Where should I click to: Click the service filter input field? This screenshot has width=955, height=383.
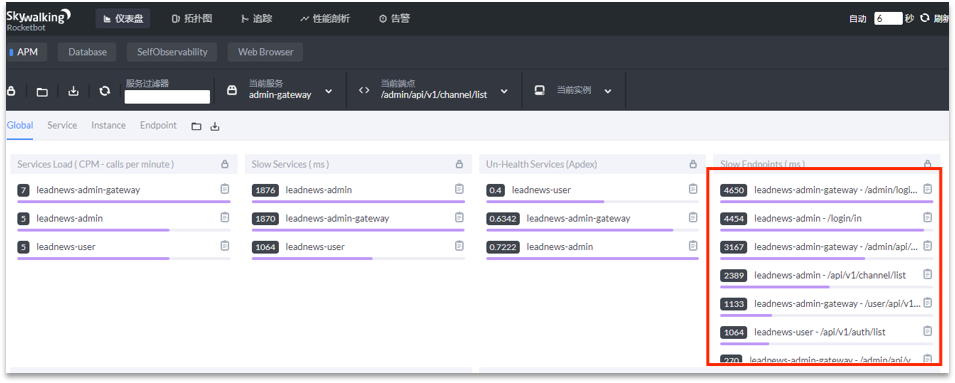point(167,97)
